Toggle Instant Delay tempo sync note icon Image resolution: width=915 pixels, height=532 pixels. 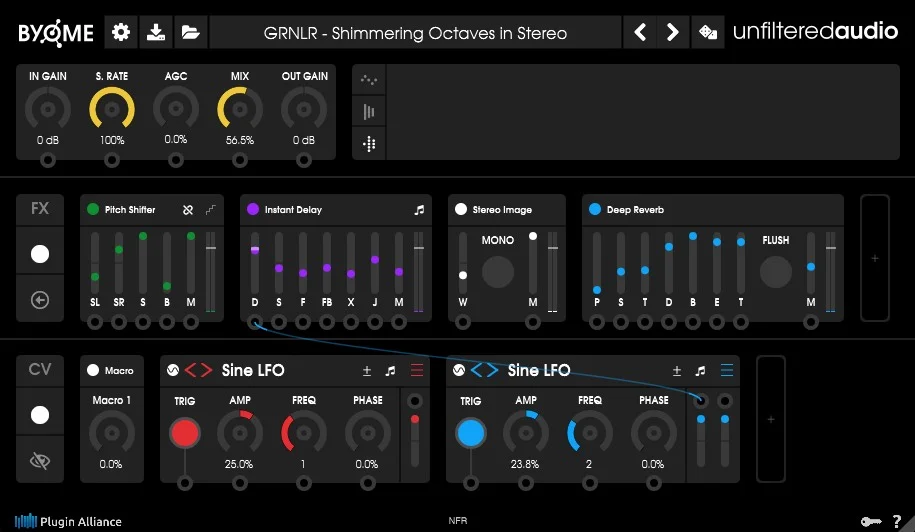[419, 209]
